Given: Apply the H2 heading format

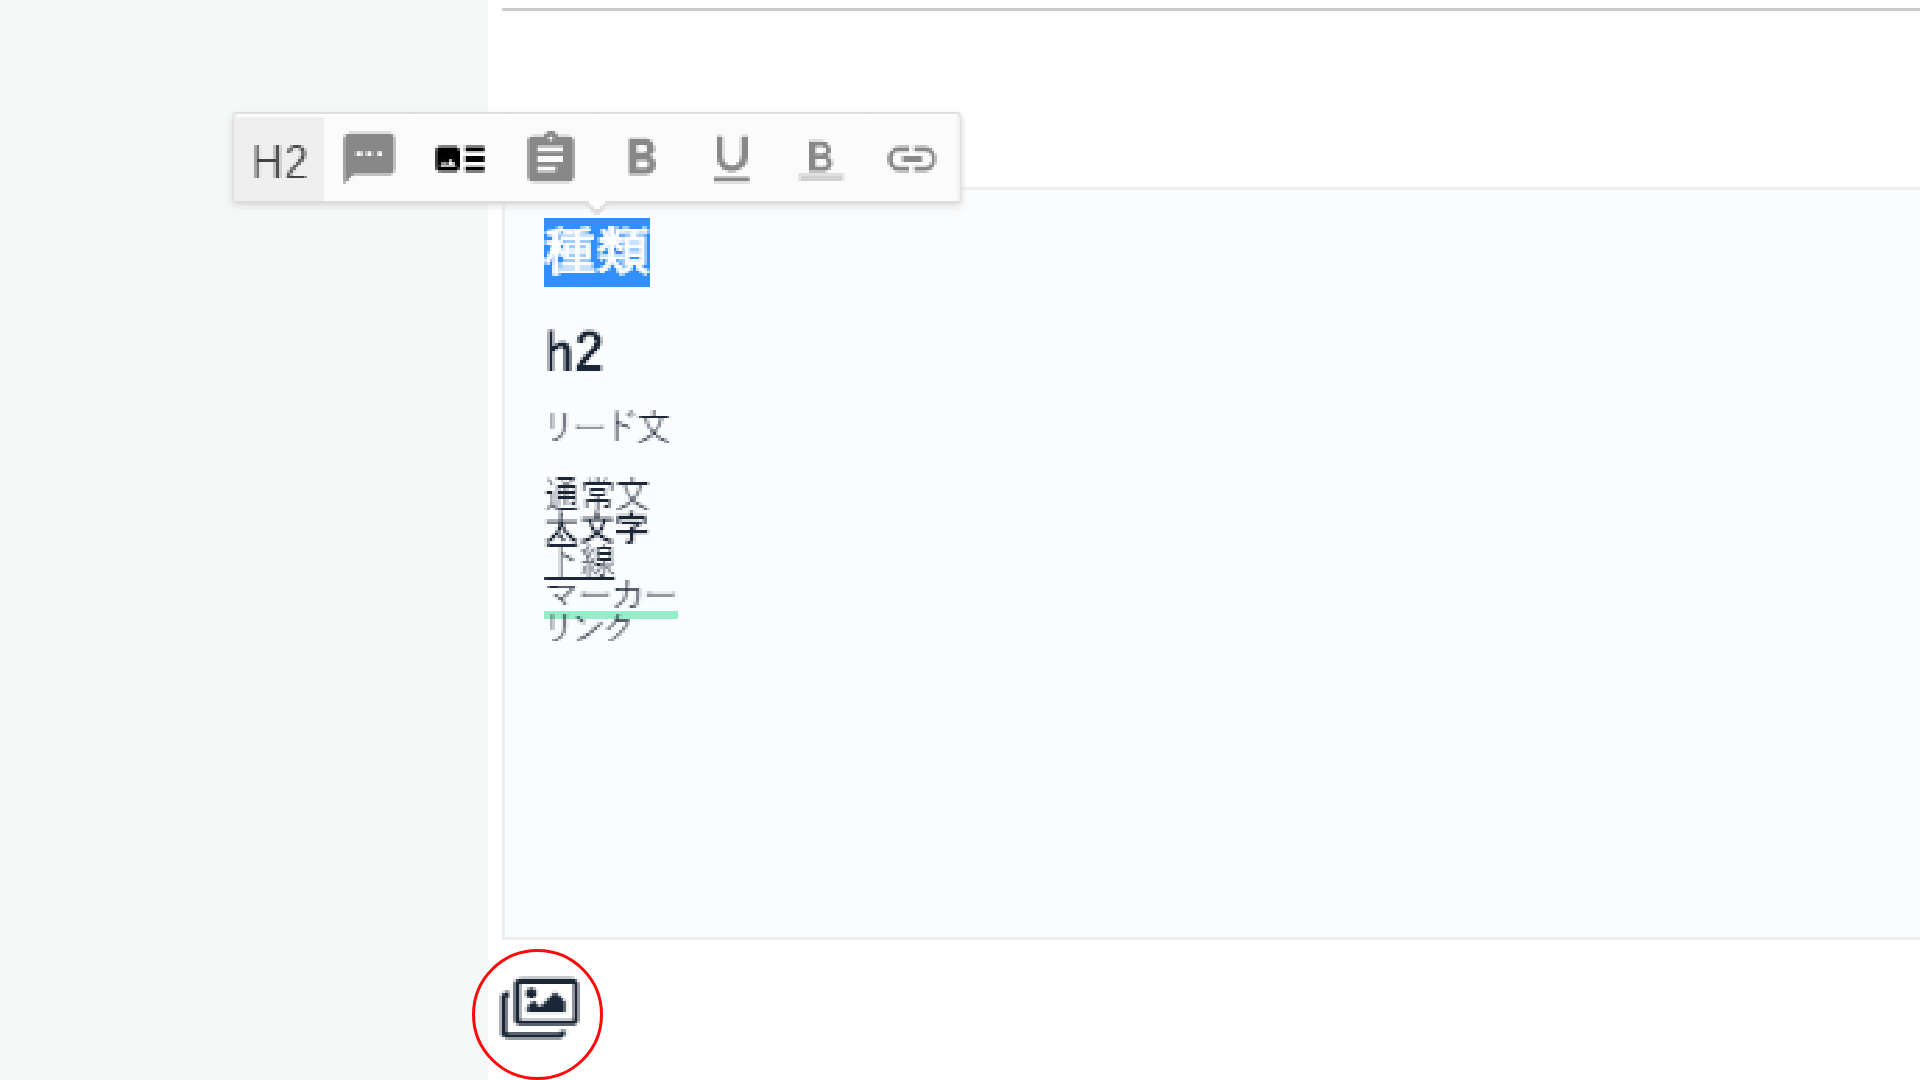Looking at the screenshot, I should [x=279, y=160].
